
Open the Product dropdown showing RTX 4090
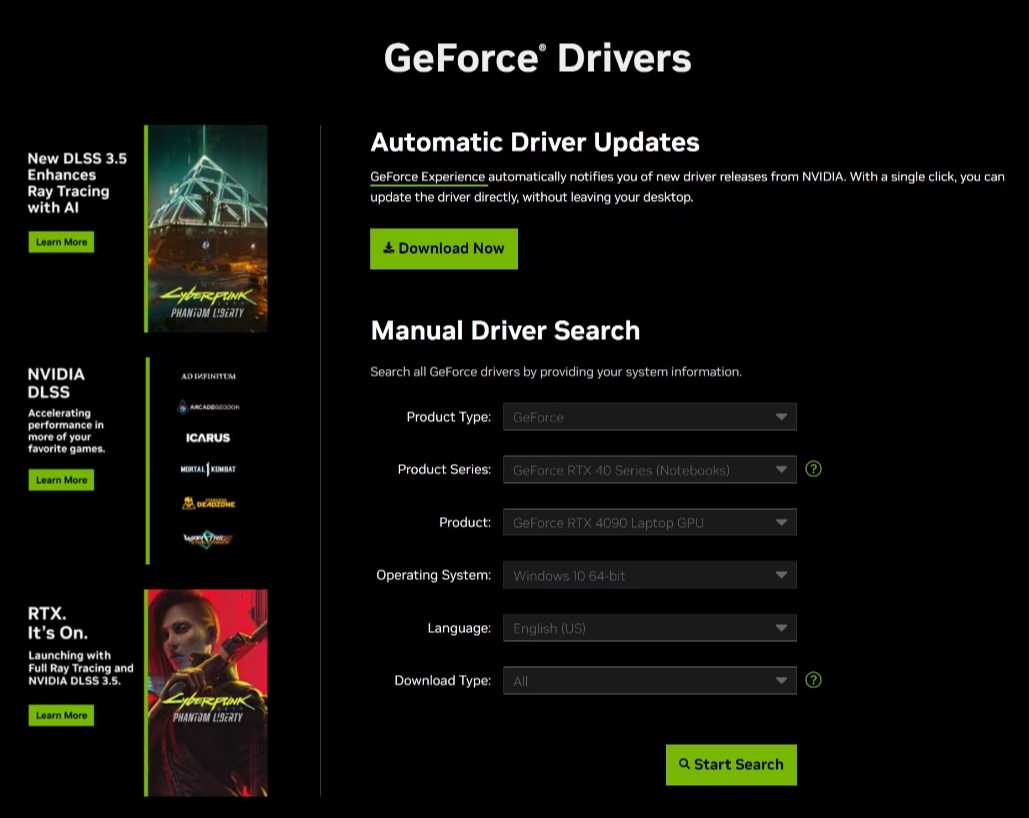click(x=649, y=522)
